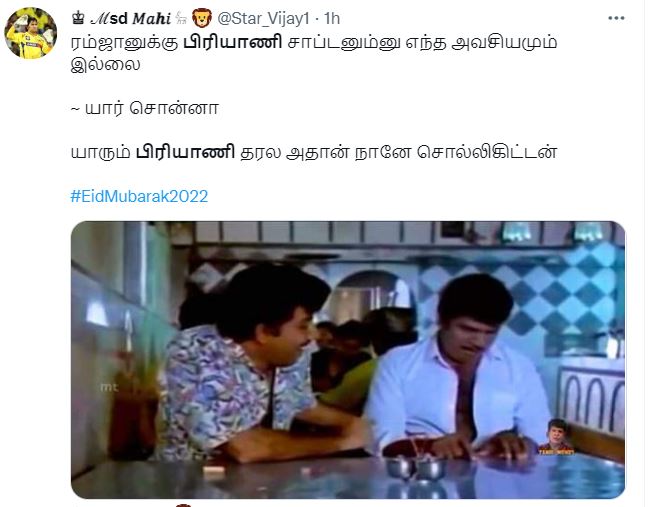Click the '~ யார் சொன்னா' text line
This screenshot has width=657, height=507.
(x=145, y=109)
